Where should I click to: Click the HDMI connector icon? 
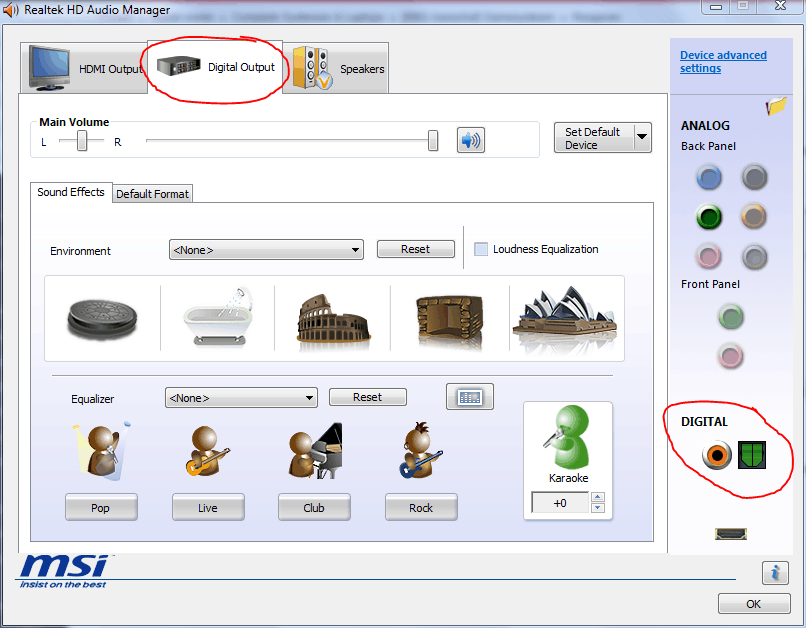[x=730, y=534]
